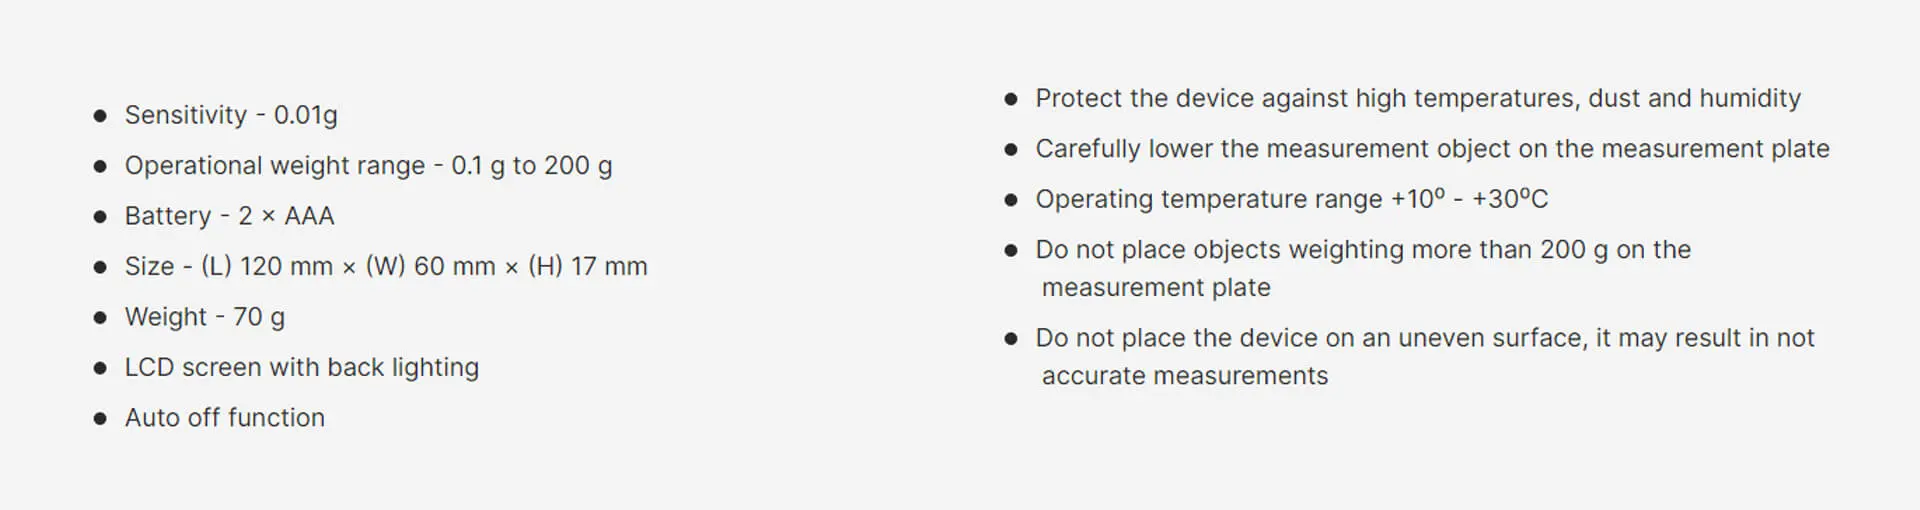Click bullet beside Carefully lower the measurement
The image size is (1920, 510).
pos(1011,150)
